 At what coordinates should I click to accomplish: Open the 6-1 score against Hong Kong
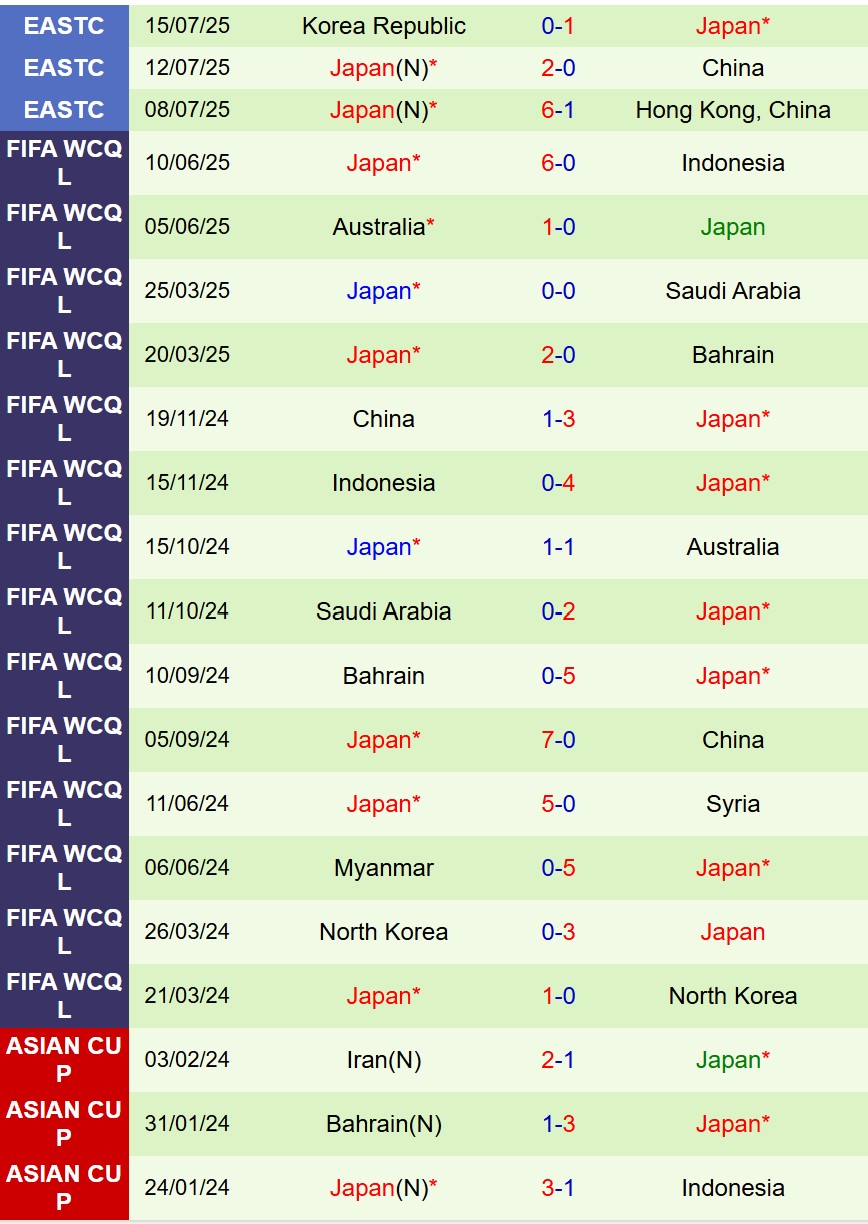point(558,110)
